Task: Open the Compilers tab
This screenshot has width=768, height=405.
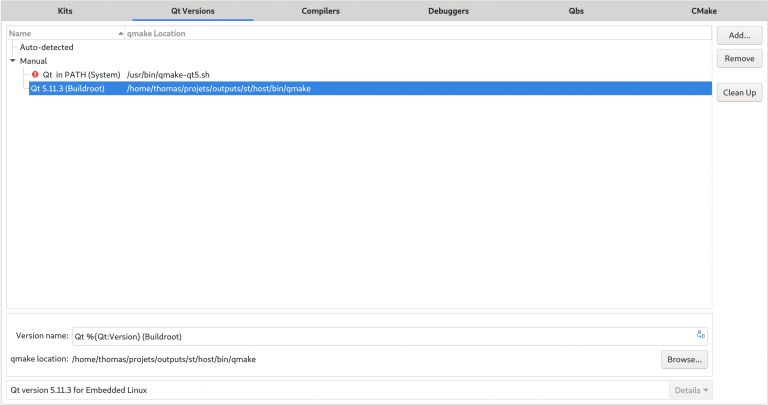Action: pyautogui.click(x=320, y=11)
